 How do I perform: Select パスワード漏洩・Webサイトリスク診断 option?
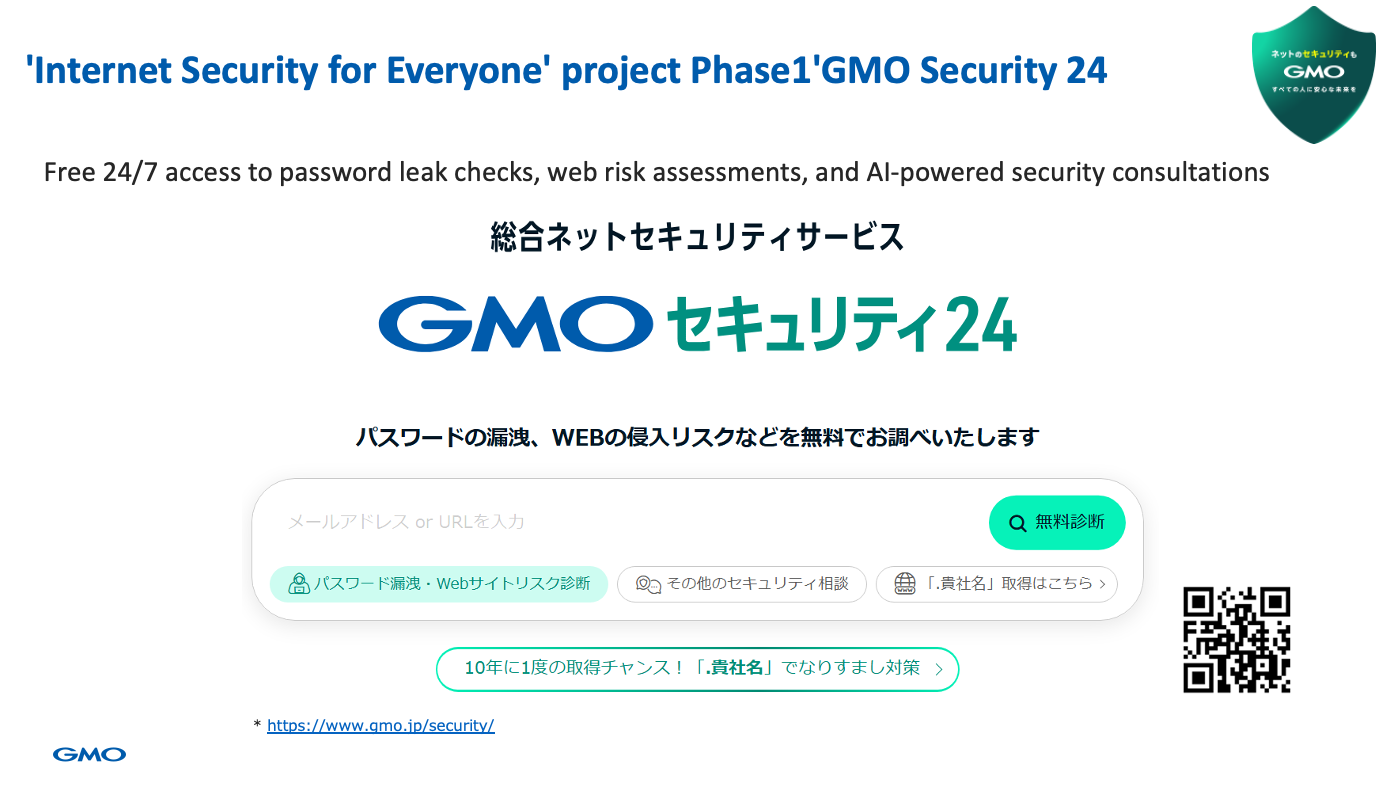439,584
